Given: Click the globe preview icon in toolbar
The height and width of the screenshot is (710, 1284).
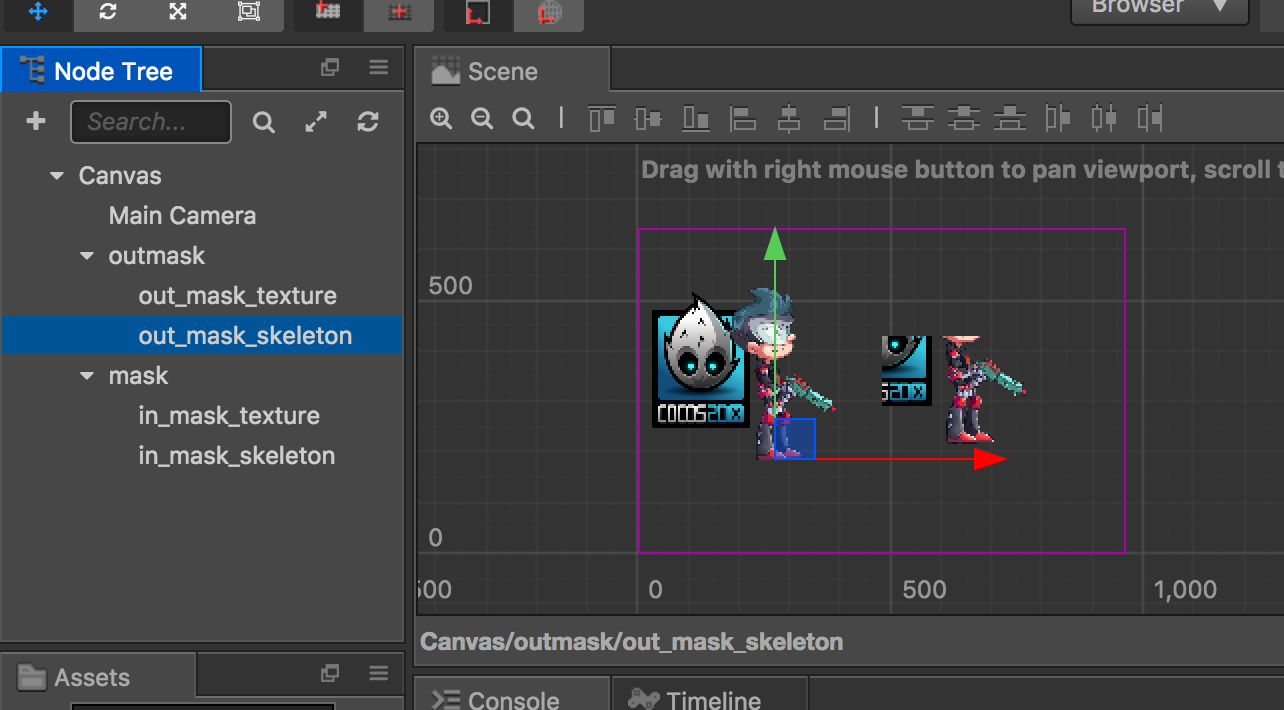Looking at the screenshot, I should [548, 12].
